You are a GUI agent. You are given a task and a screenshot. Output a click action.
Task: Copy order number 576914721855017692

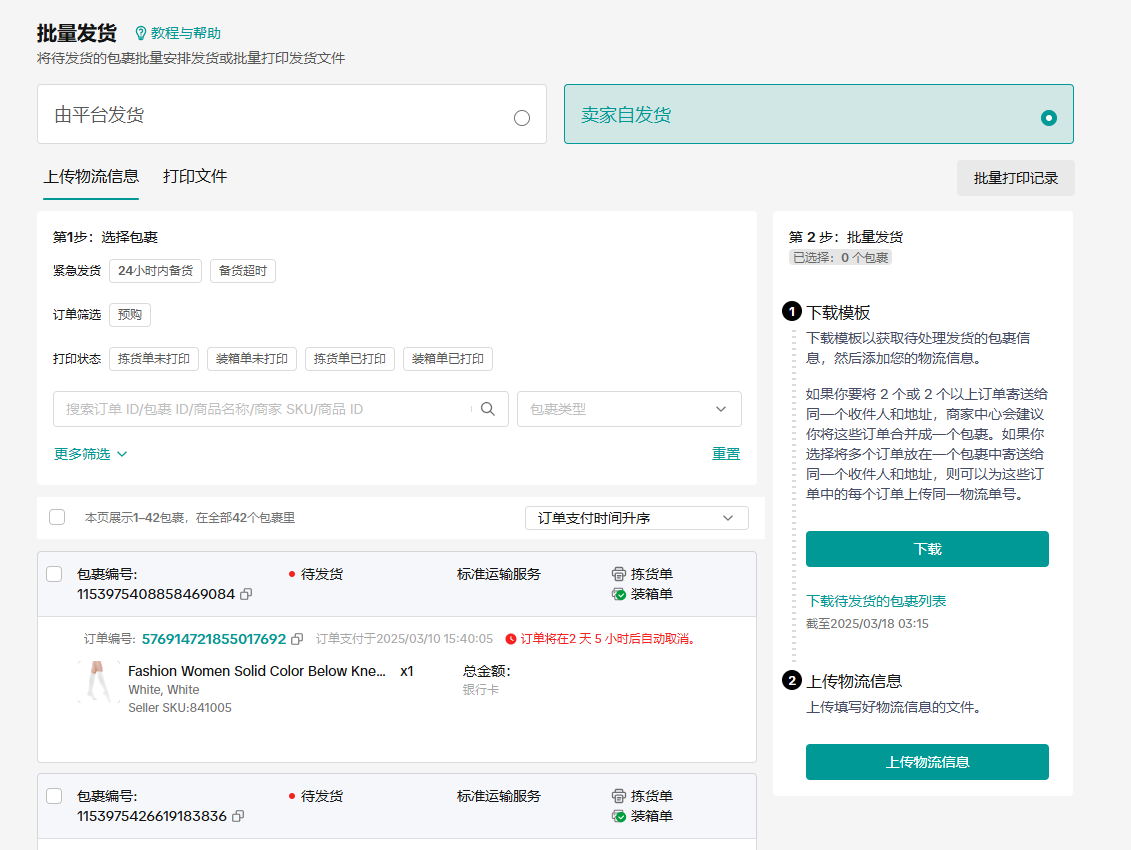click(x=297, y=639)
